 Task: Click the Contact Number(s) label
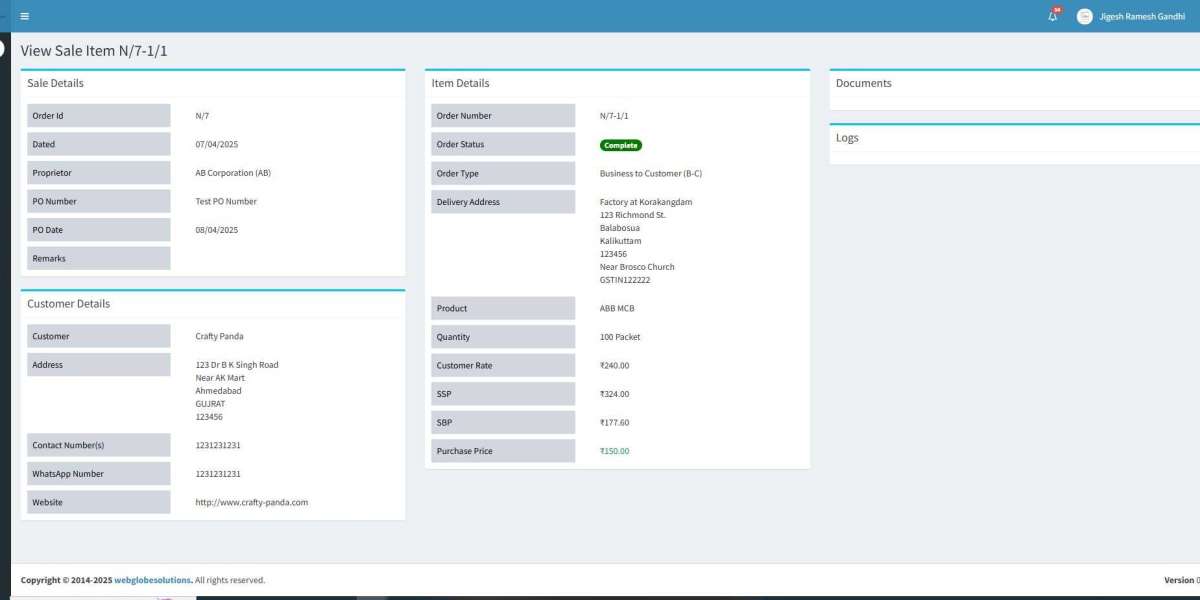(99, 445)
